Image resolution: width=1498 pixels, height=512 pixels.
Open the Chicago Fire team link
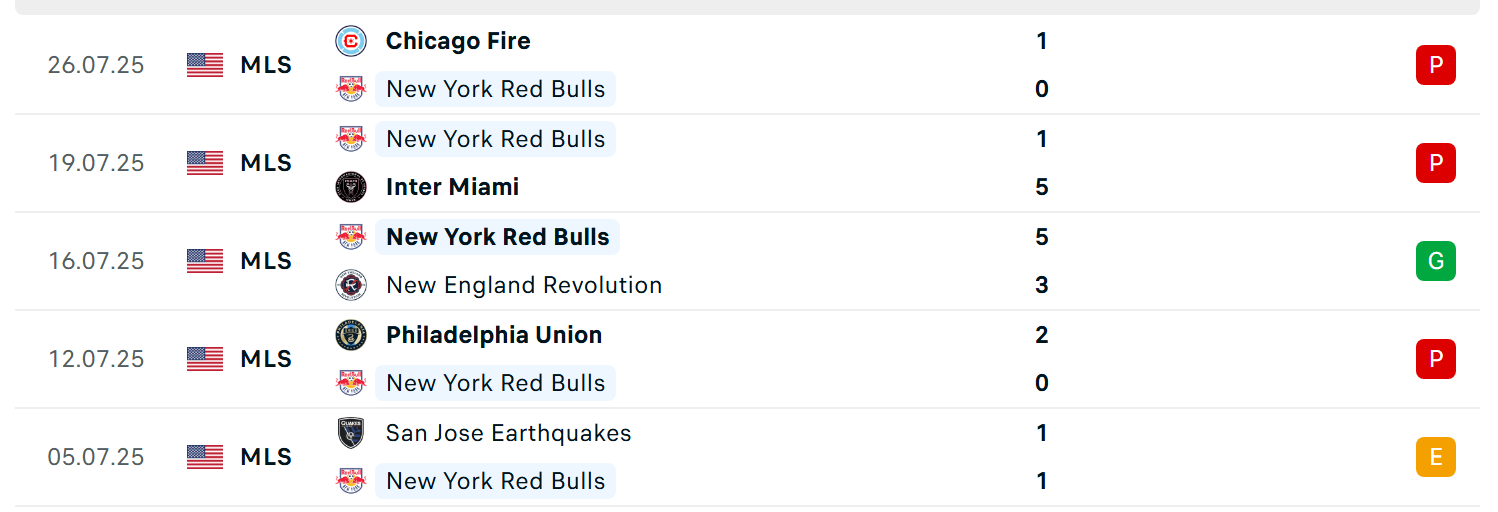point(458,41)
